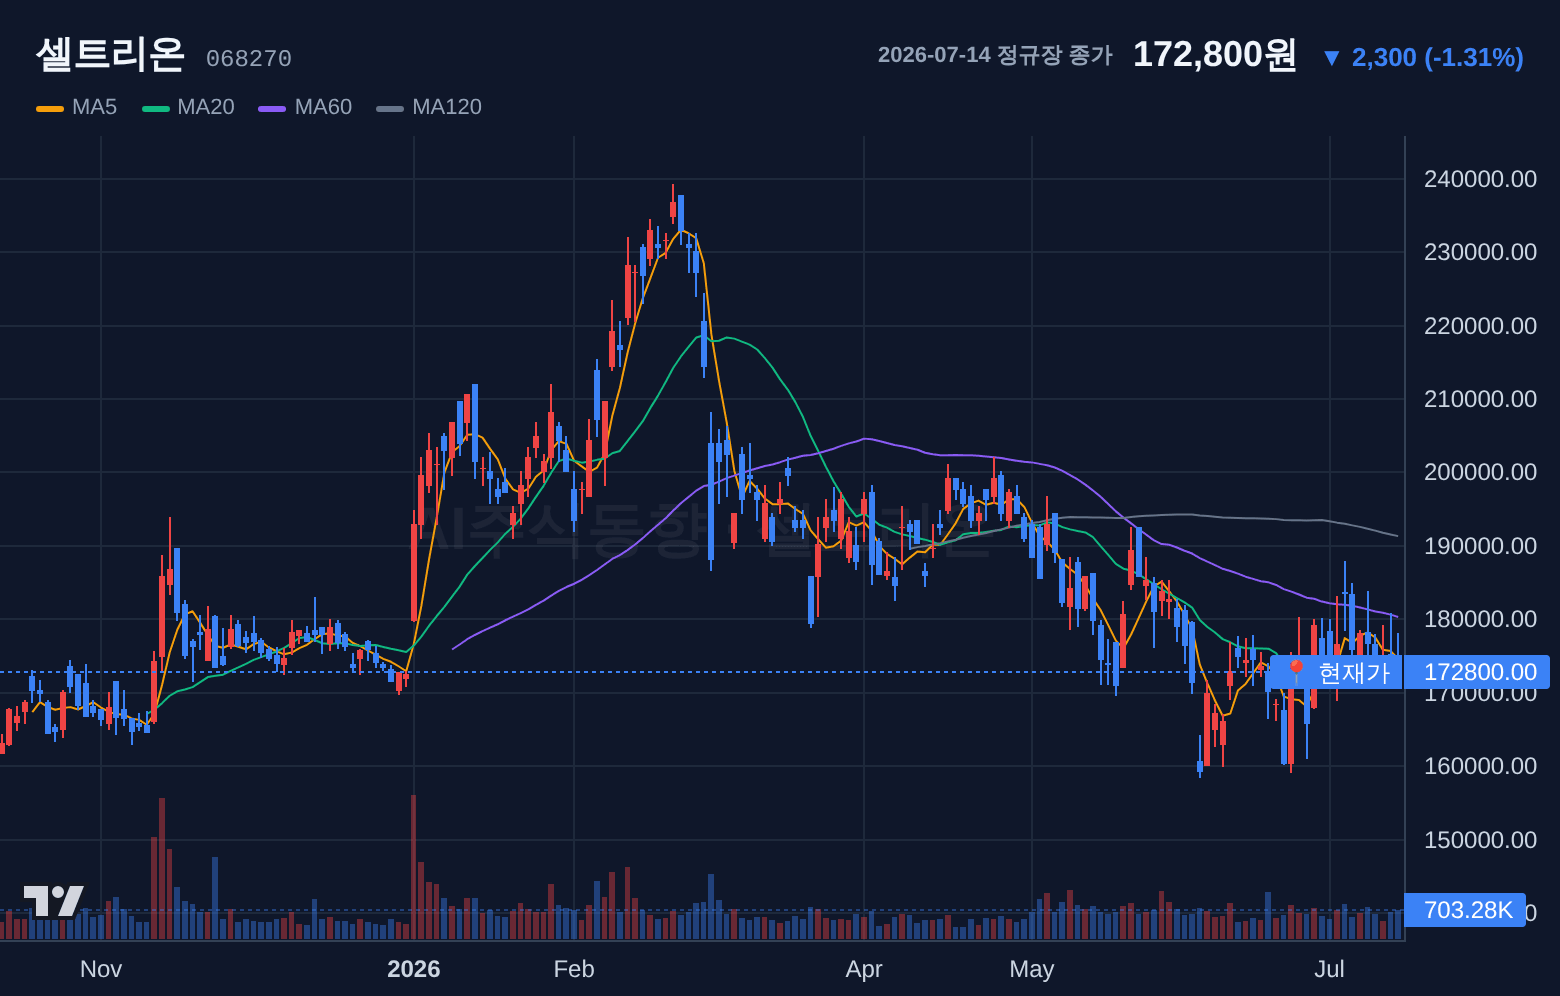This screenshot has height=996, width=1560.
Task: Click the 240000.00 price scale label
Action: tap(1480, 179)
